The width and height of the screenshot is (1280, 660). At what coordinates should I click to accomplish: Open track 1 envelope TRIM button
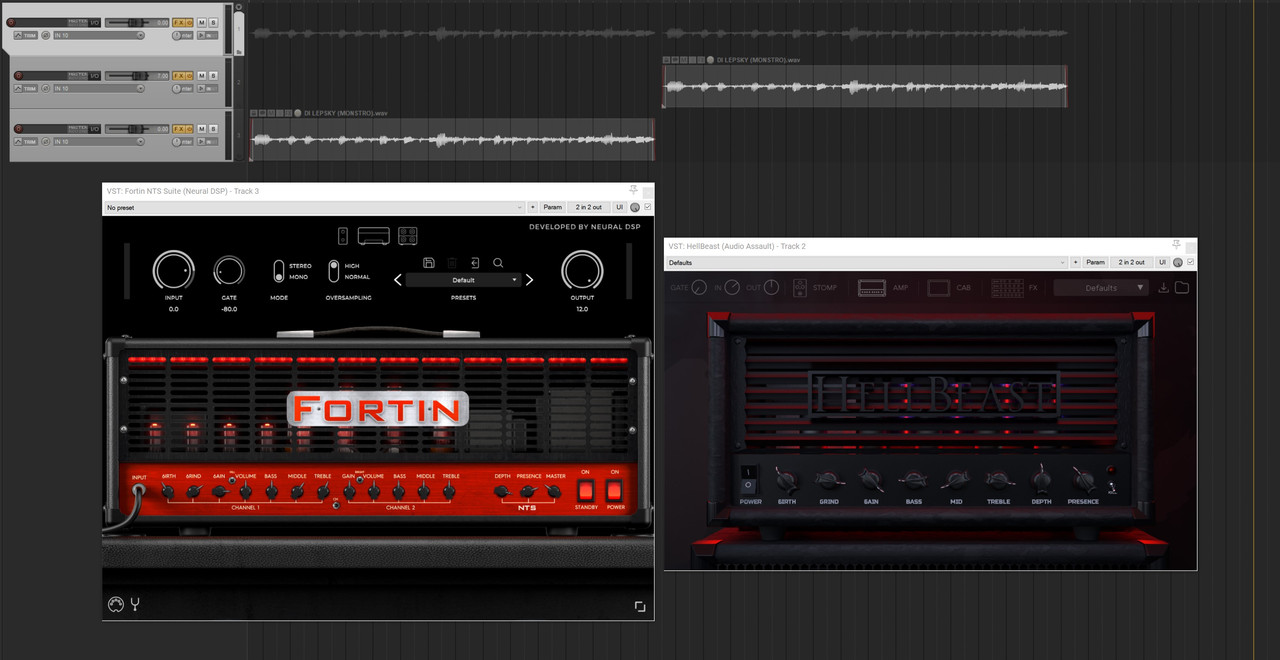pos(26,35)
